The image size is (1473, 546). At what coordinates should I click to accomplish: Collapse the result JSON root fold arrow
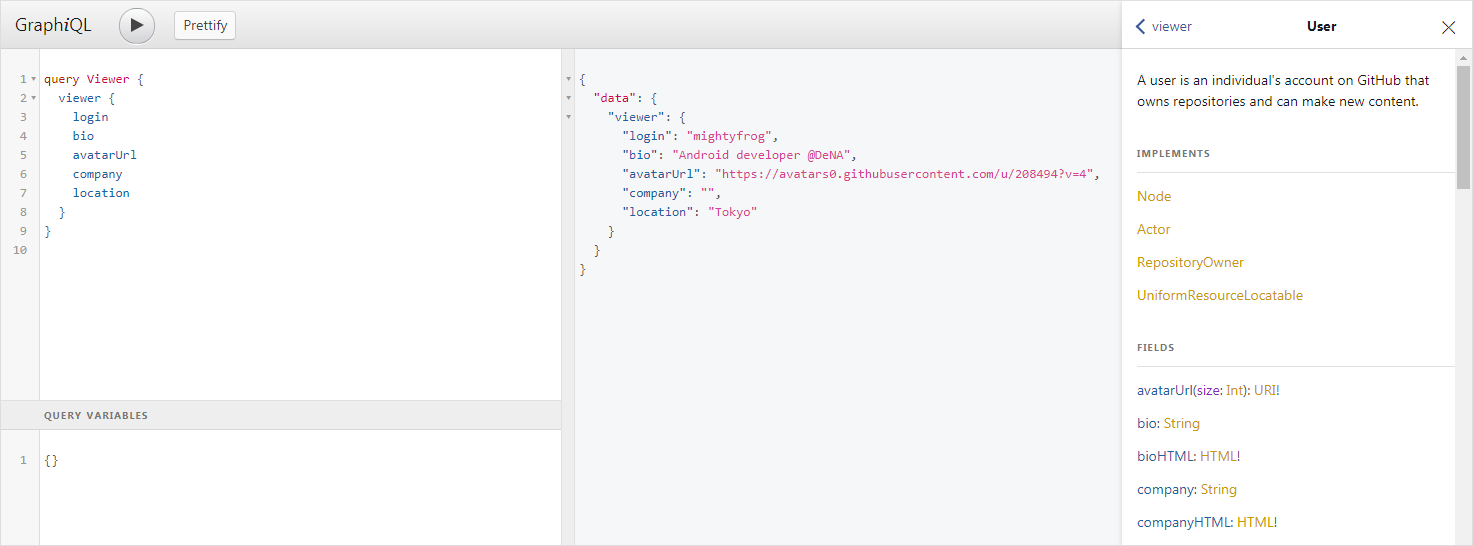point(569,79)
